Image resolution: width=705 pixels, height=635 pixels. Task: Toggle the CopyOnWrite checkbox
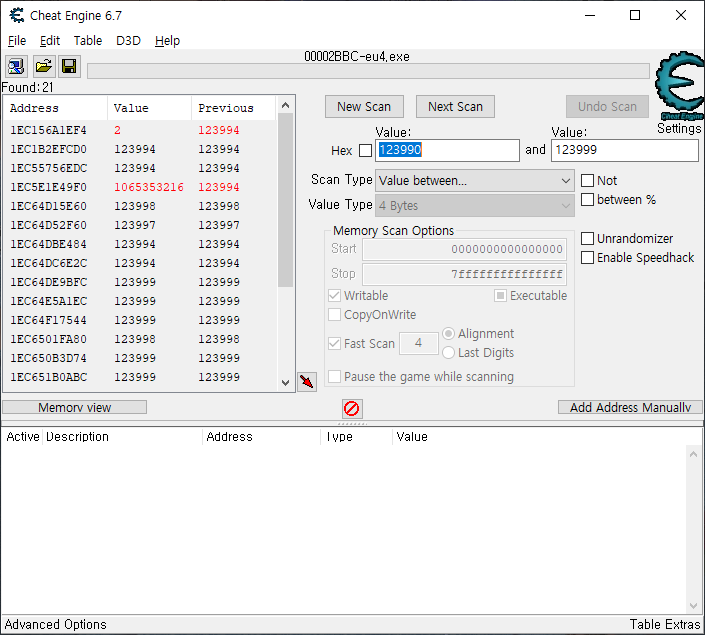click(334, 314)
